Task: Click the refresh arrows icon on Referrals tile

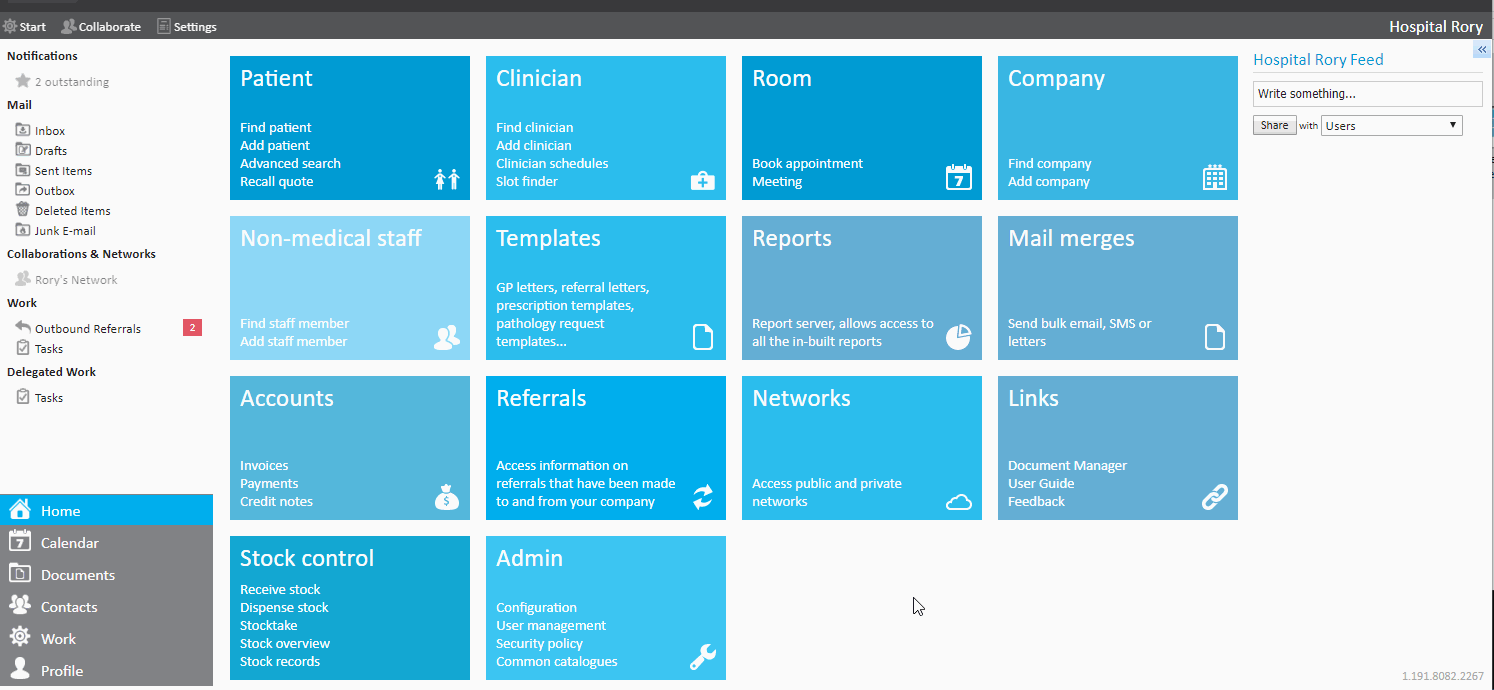Action: (702, 497)
